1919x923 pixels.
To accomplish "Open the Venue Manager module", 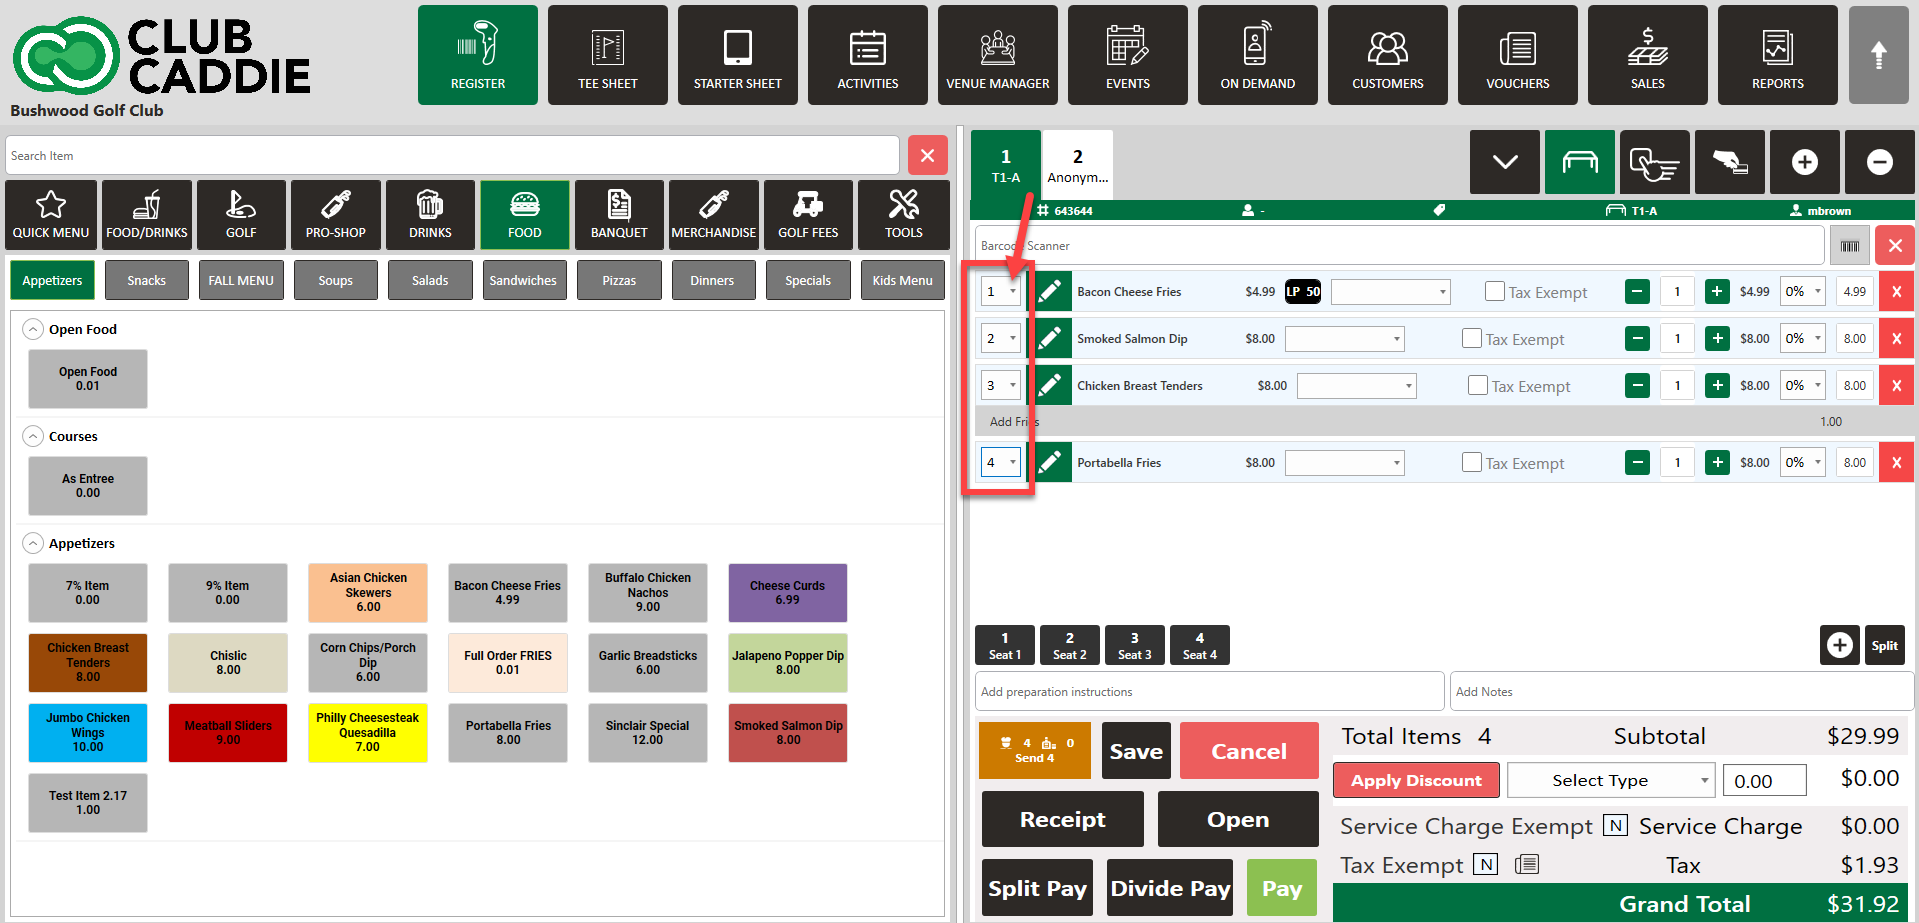I will 997,55.
